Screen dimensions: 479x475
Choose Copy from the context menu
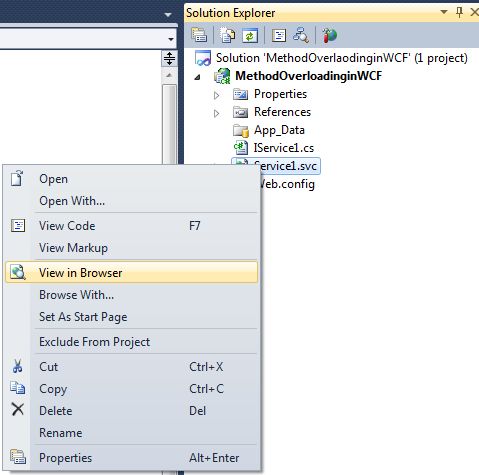coord(132,389)
